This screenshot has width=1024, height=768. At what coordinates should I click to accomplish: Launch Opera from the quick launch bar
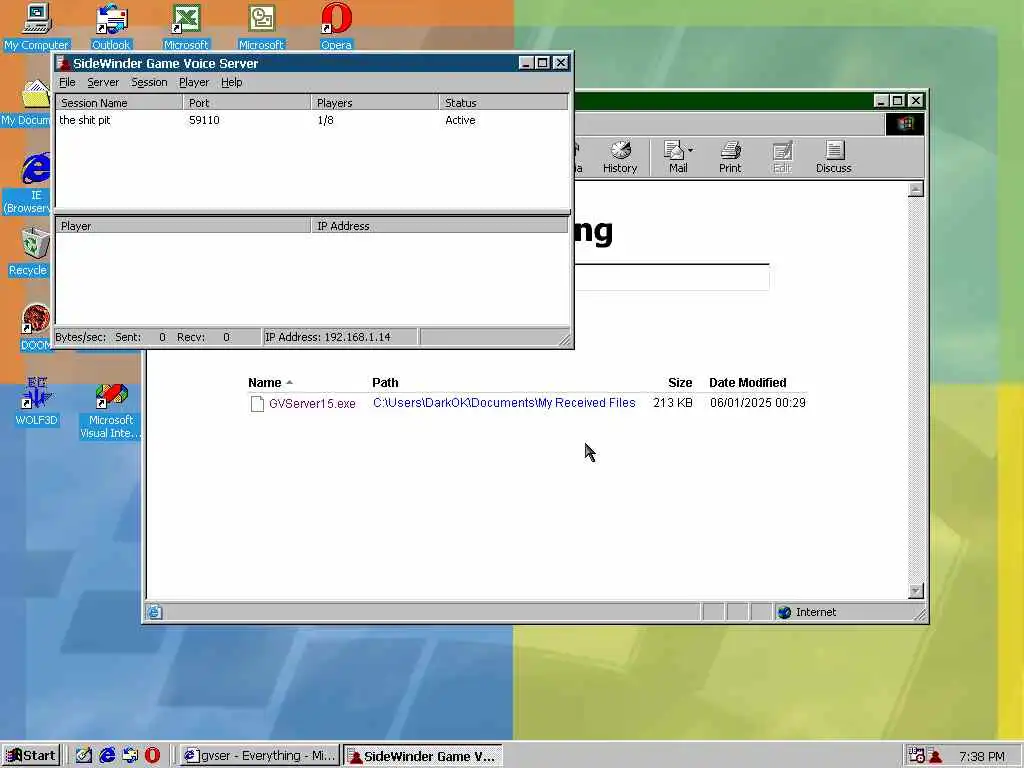point(152,756)
